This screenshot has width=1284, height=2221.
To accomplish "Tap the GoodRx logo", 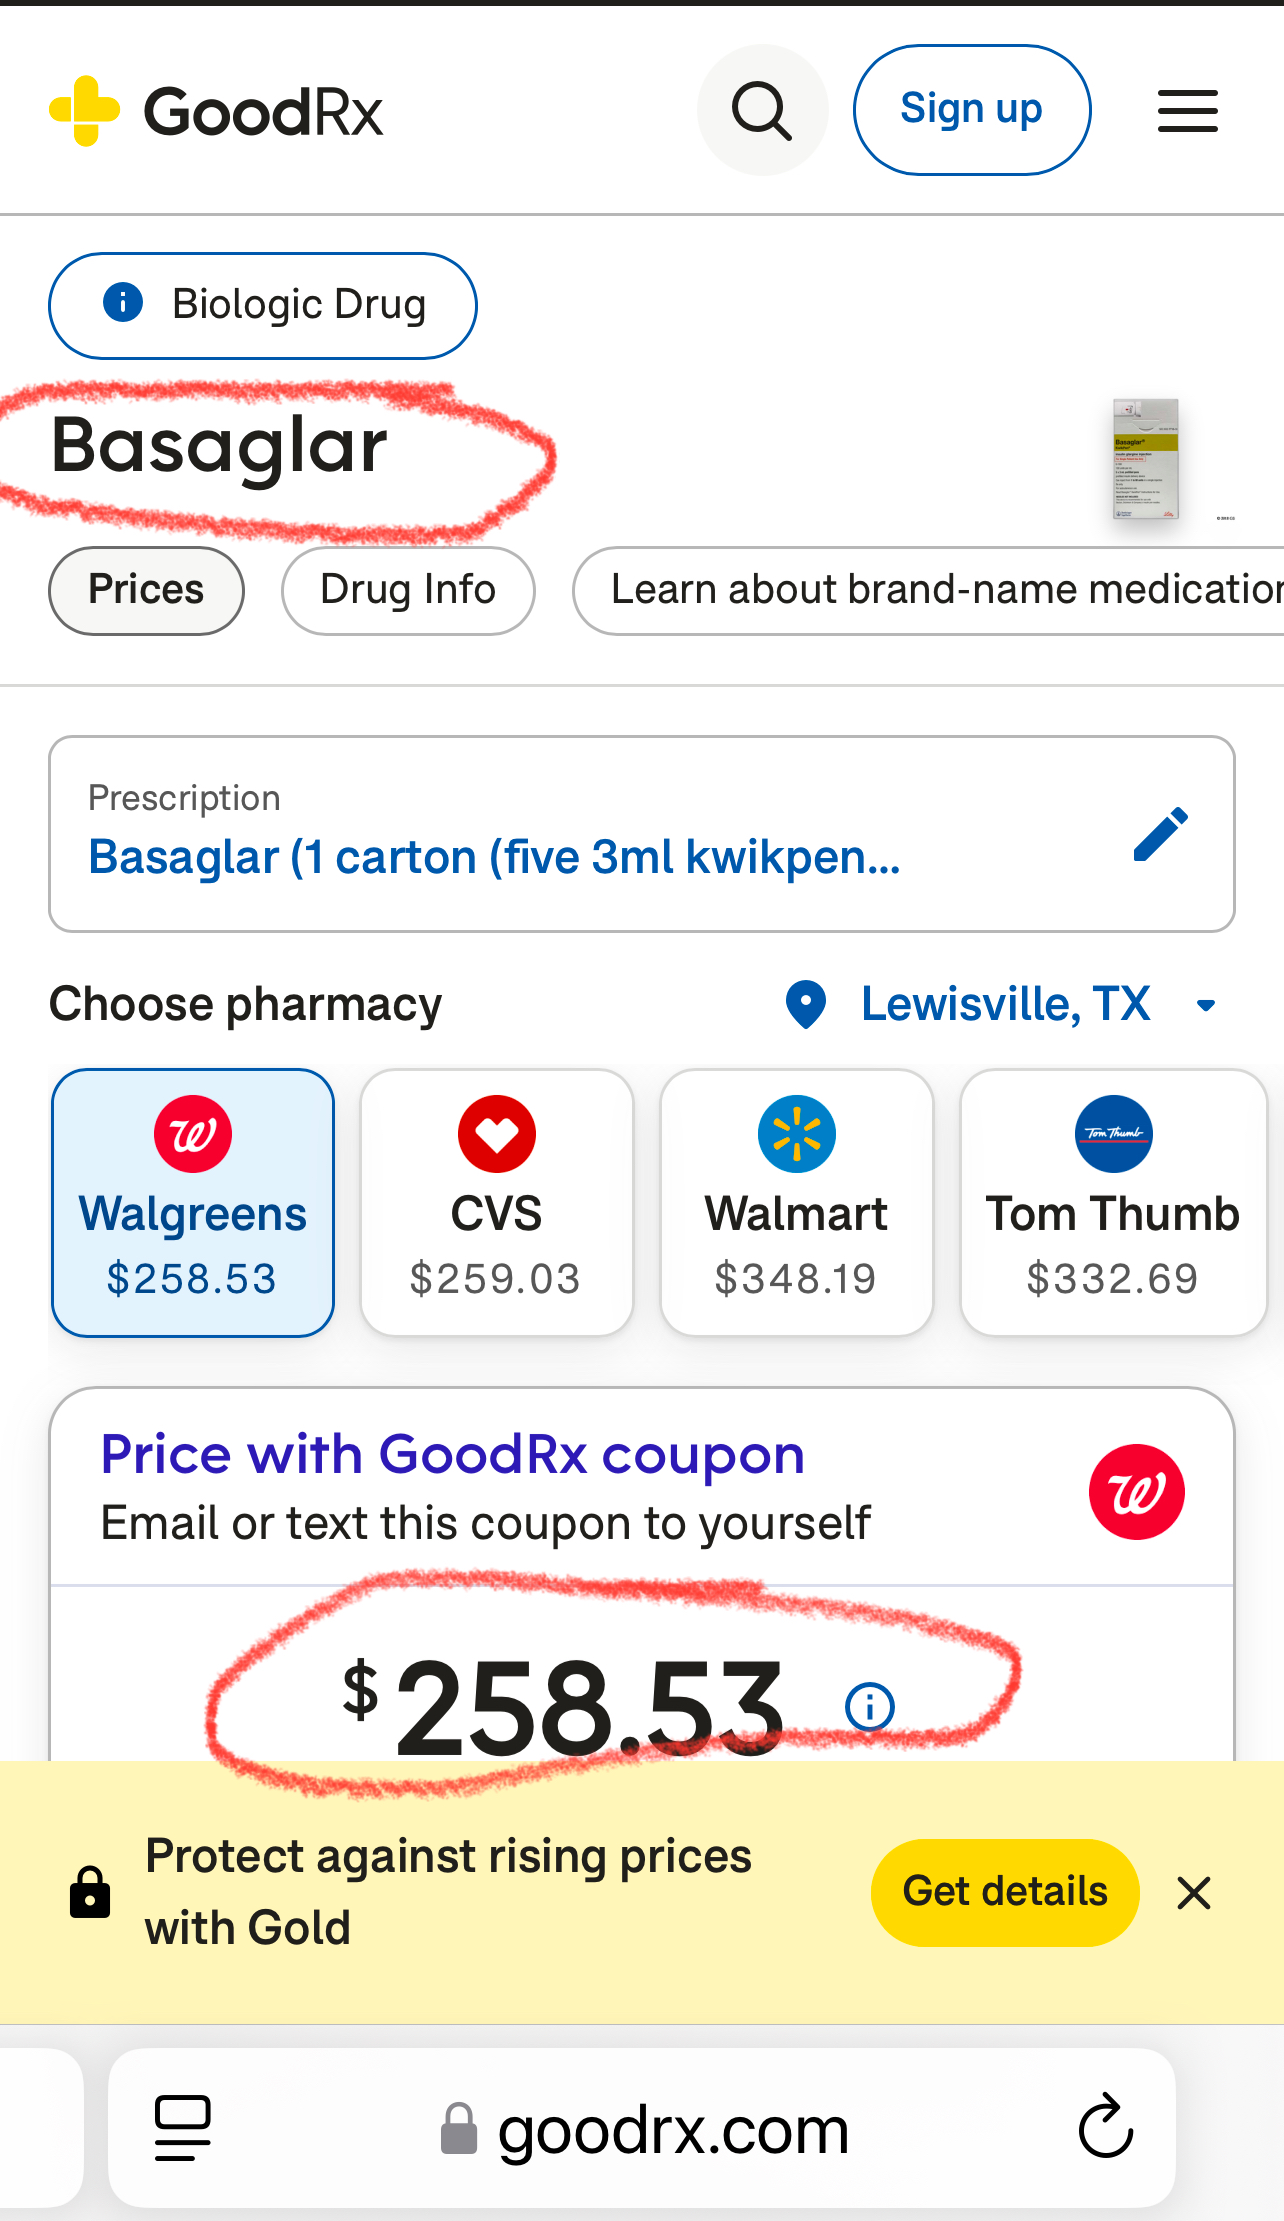I will 216,111.
